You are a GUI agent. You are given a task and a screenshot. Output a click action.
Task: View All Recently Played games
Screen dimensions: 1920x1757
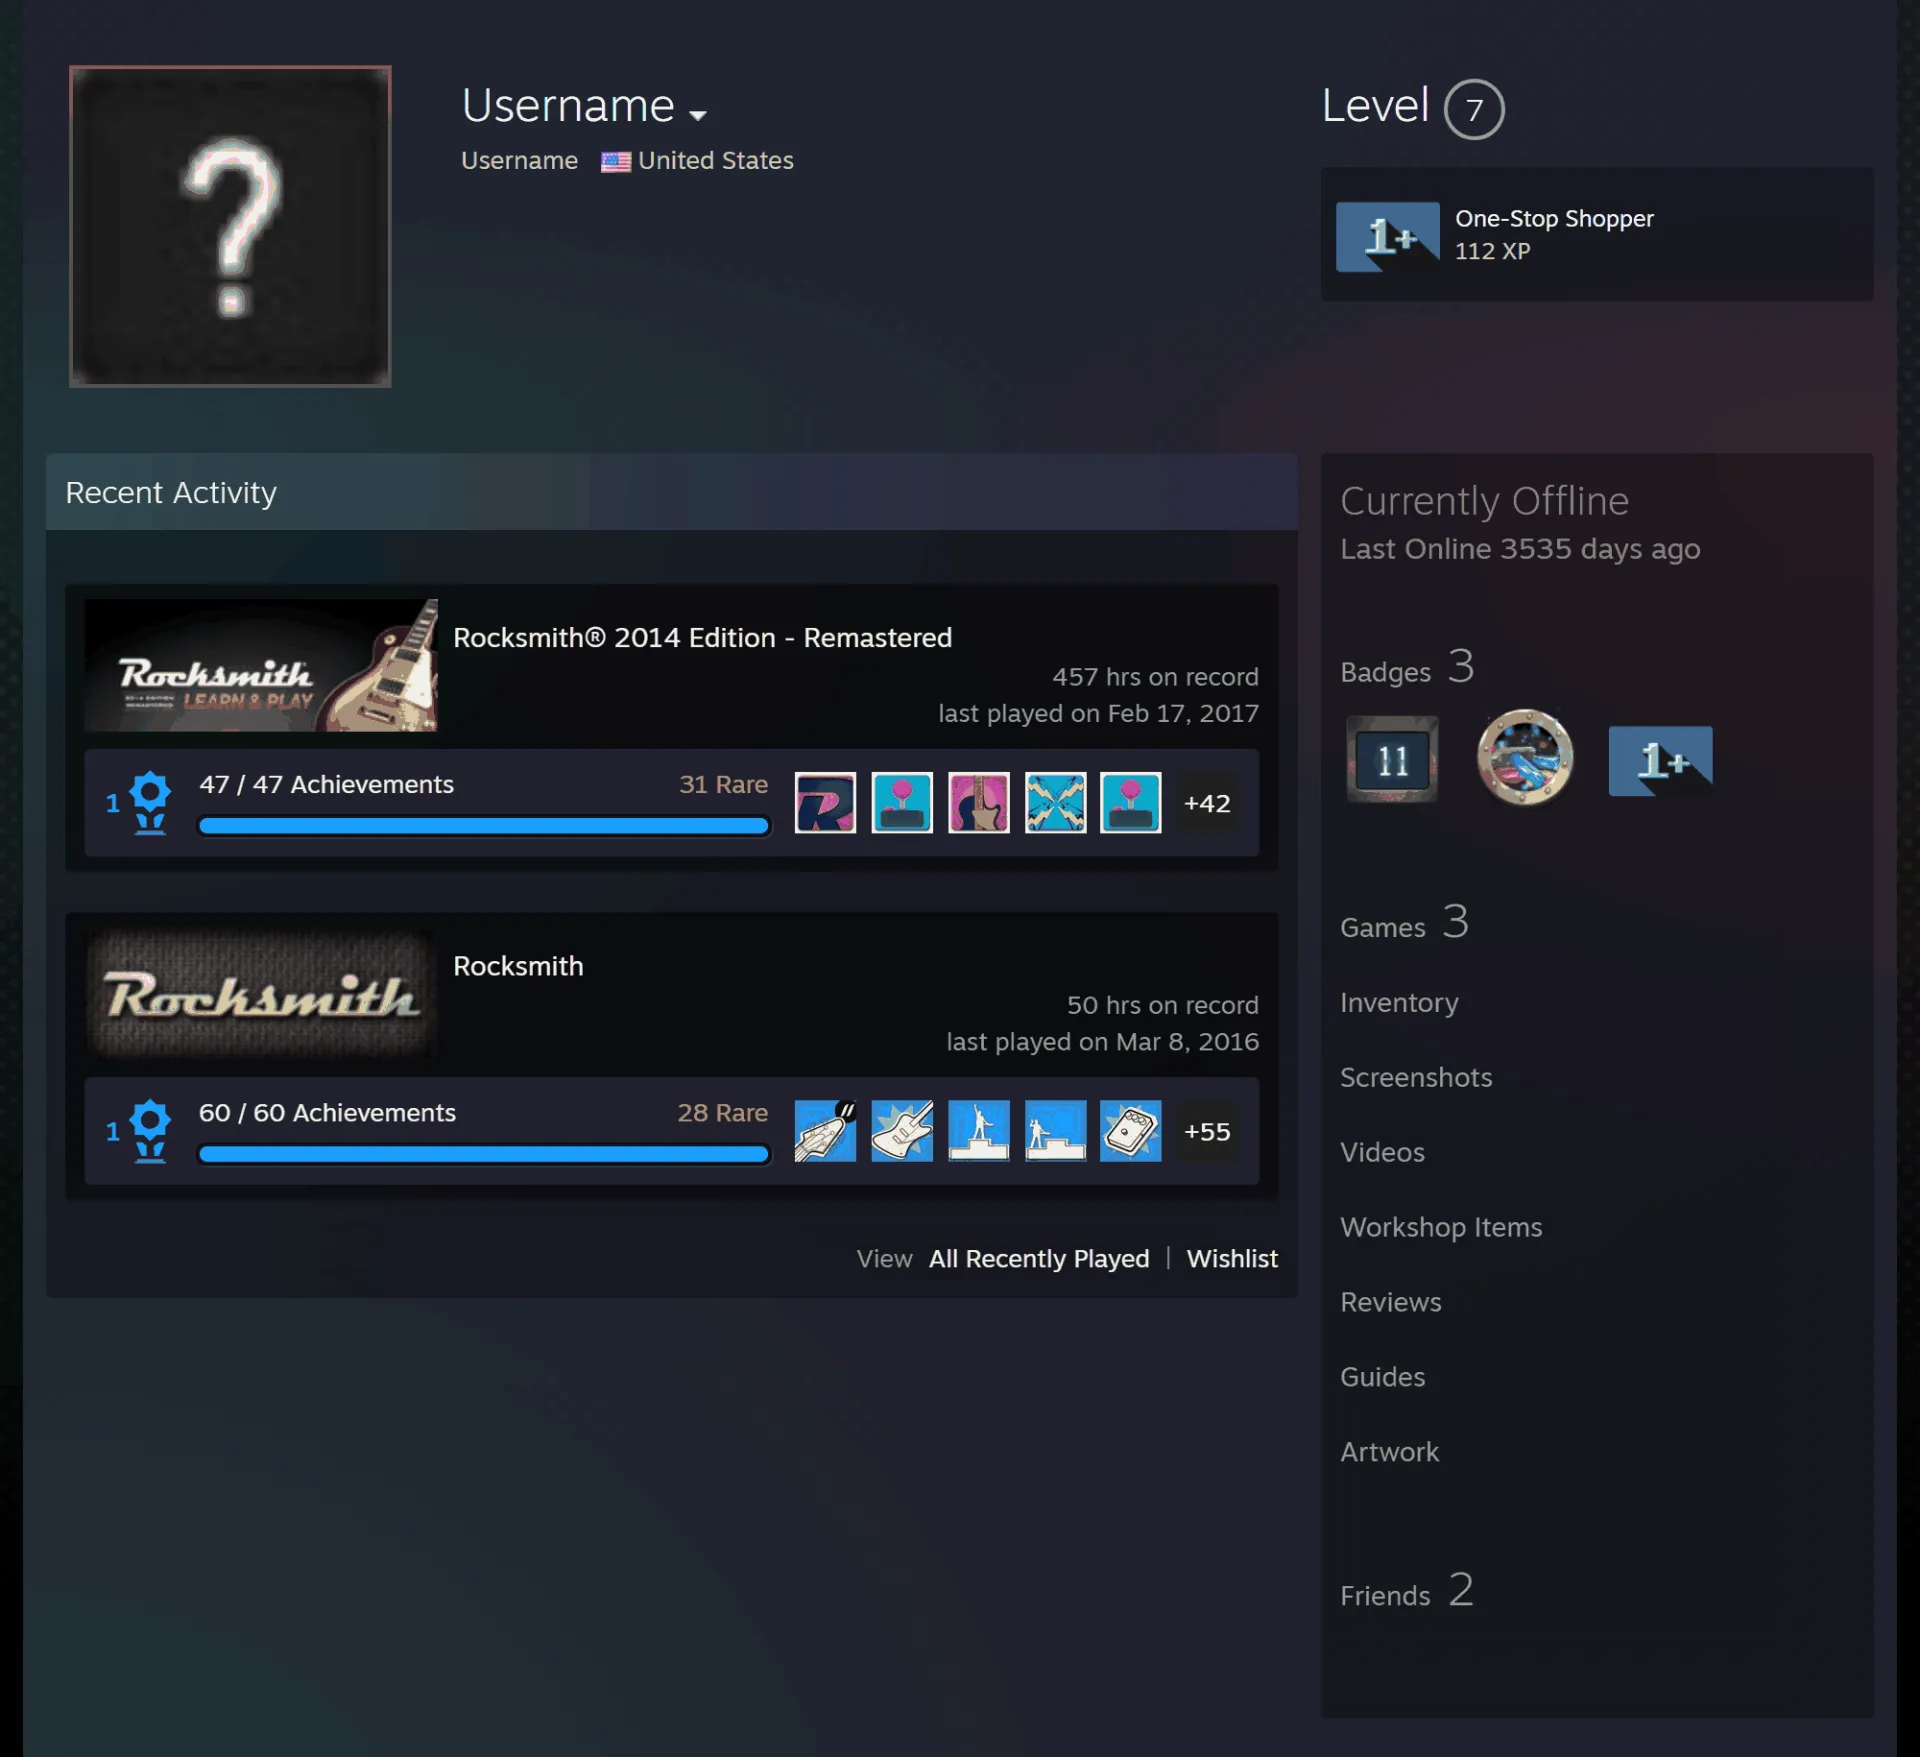click(1039, 1258)
